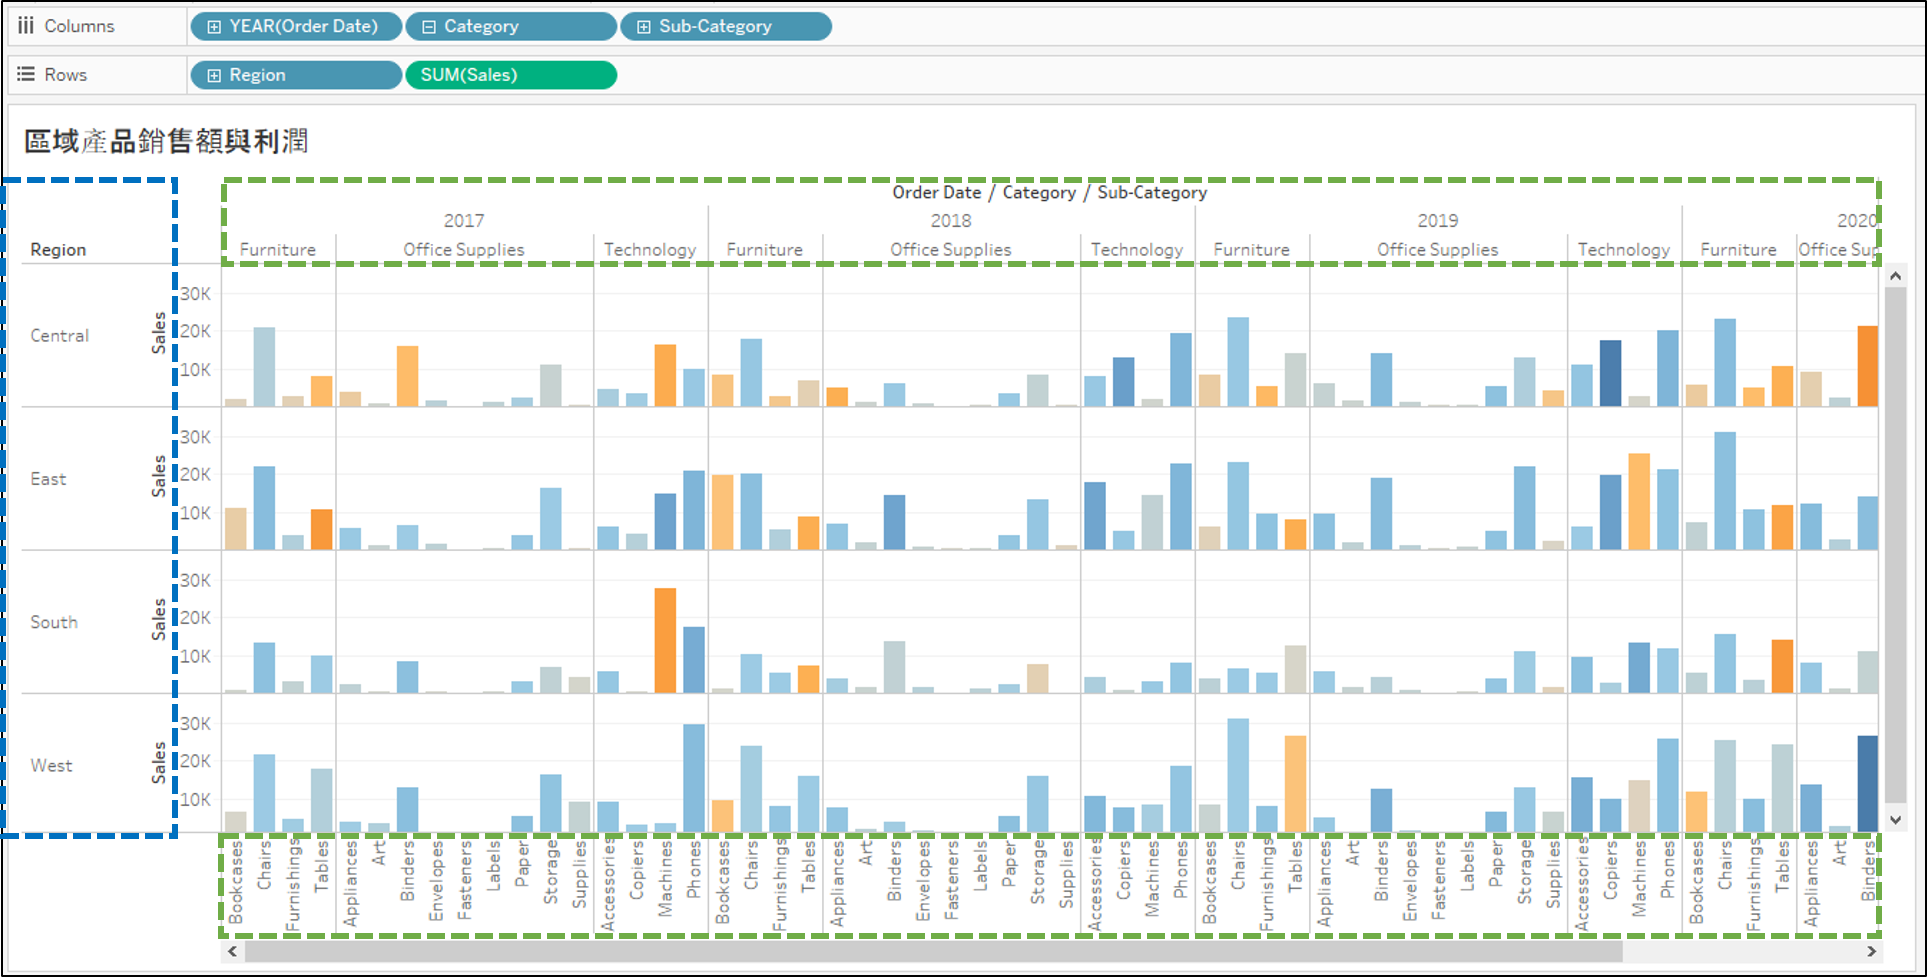Click the Region column header label

58,250
